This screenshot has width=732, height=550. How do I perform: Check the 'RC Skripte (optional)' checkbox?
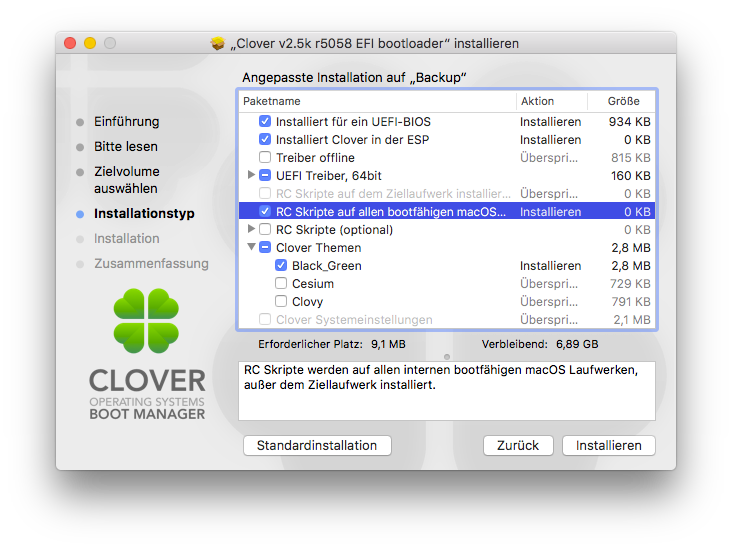265,229
